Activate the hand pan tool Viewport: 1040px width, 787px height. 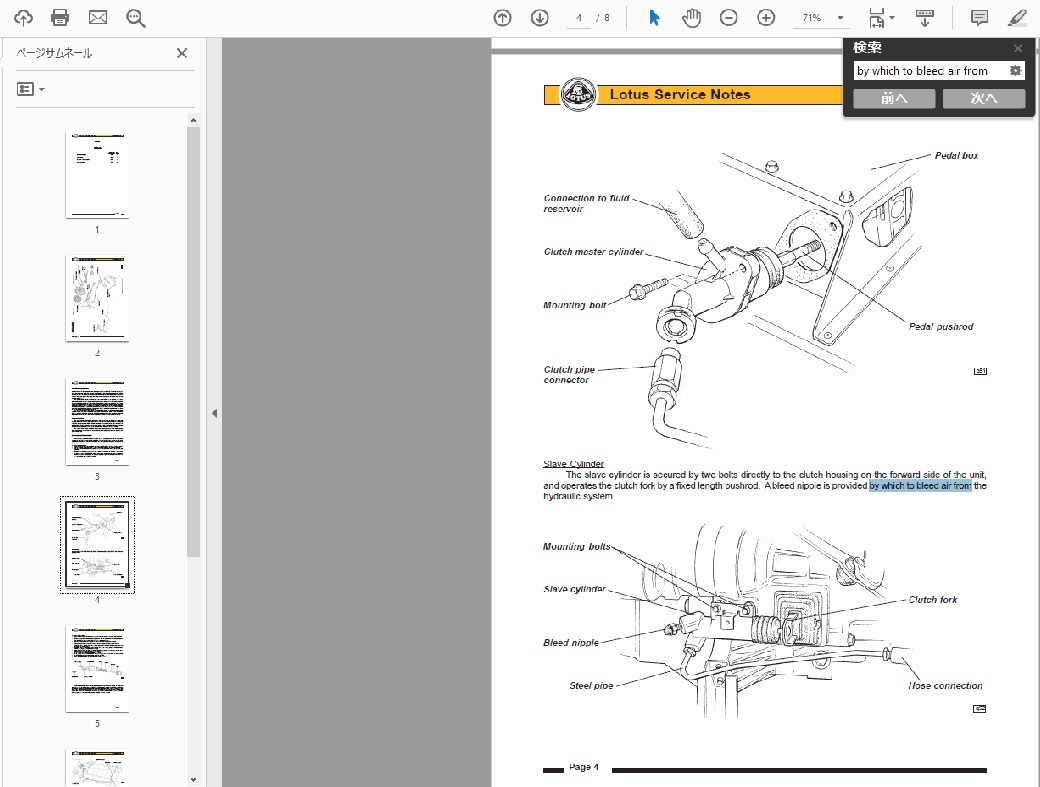(x=691, y=18)
